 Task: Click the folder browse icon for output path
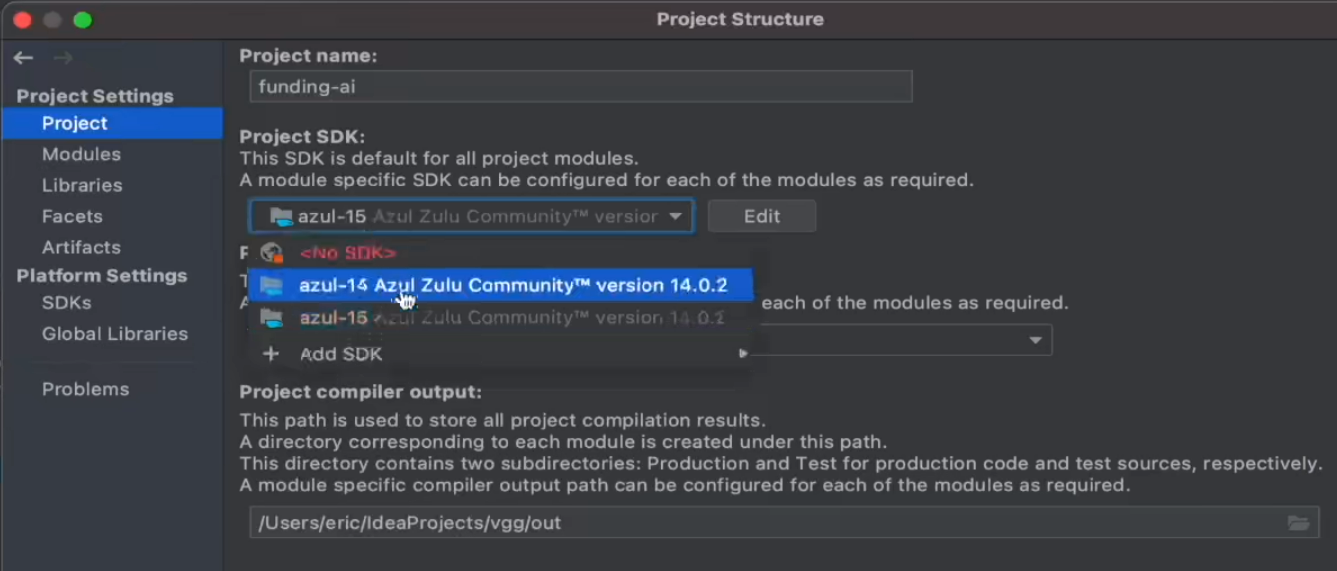(x=1298, y=523)
